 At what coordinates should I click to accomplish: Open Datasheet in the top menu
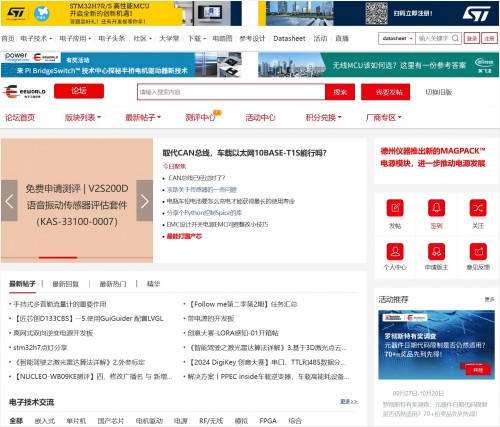[289, 38]
